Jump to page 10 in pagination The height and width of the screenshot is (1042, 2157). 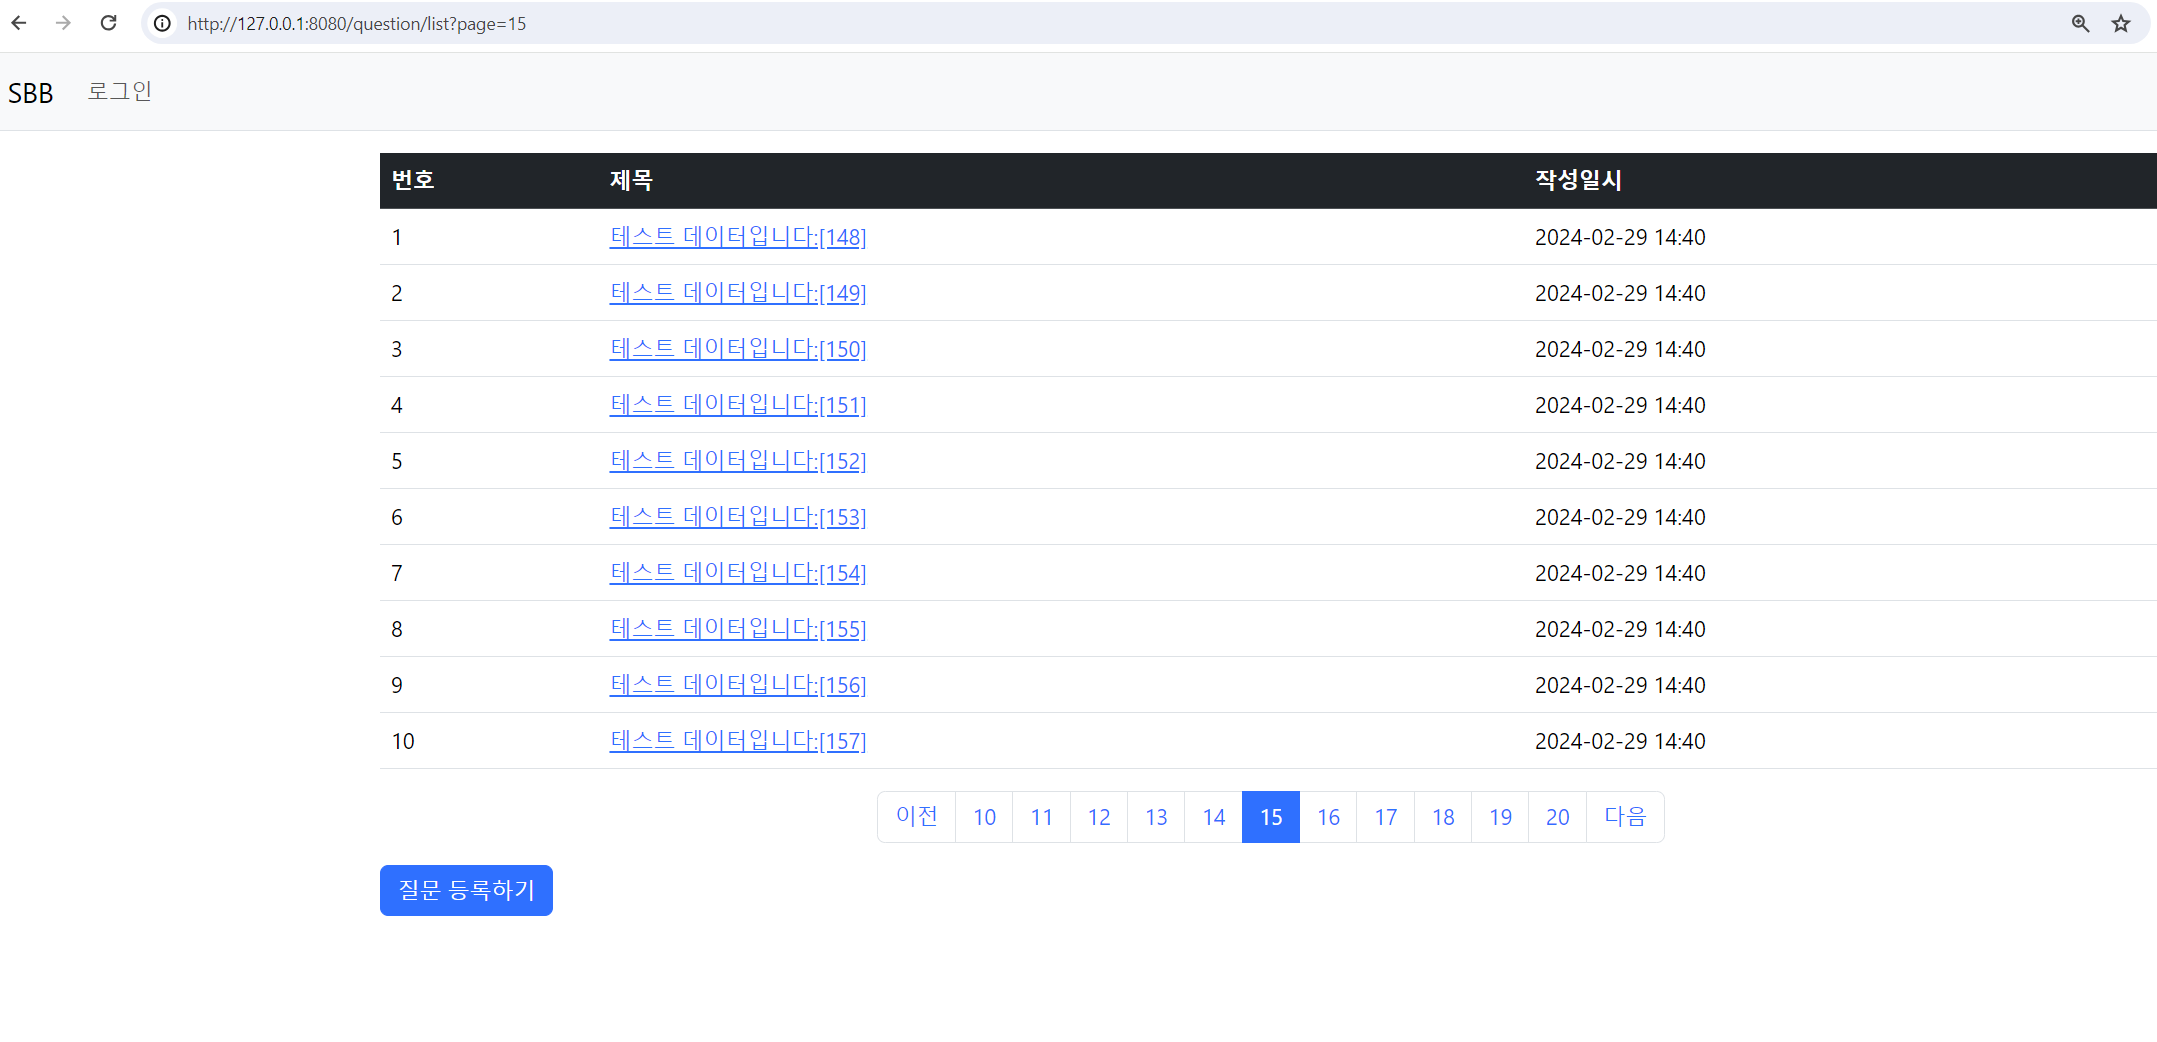[985, 817]
